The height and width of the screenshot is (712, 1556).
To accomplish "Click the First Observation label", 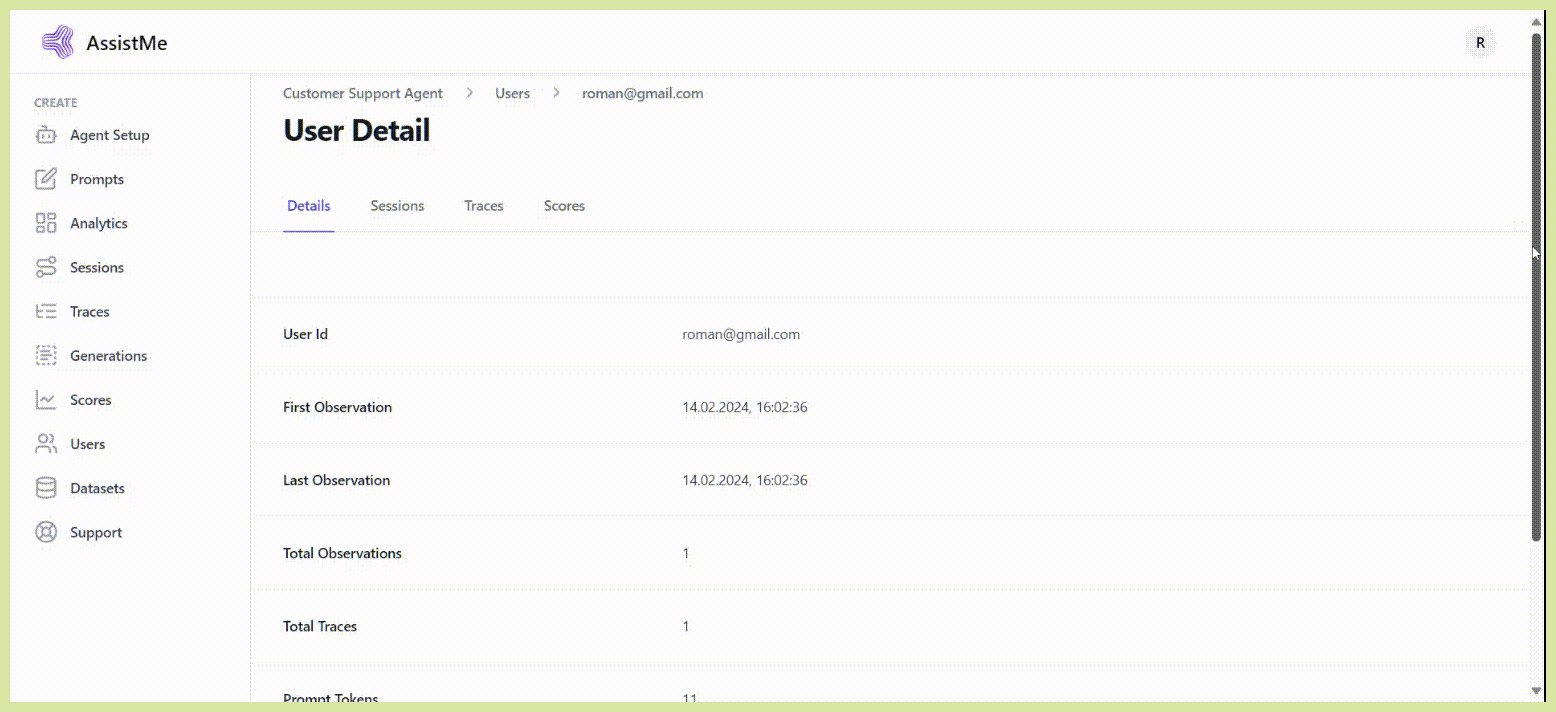I will pos(337,407).
